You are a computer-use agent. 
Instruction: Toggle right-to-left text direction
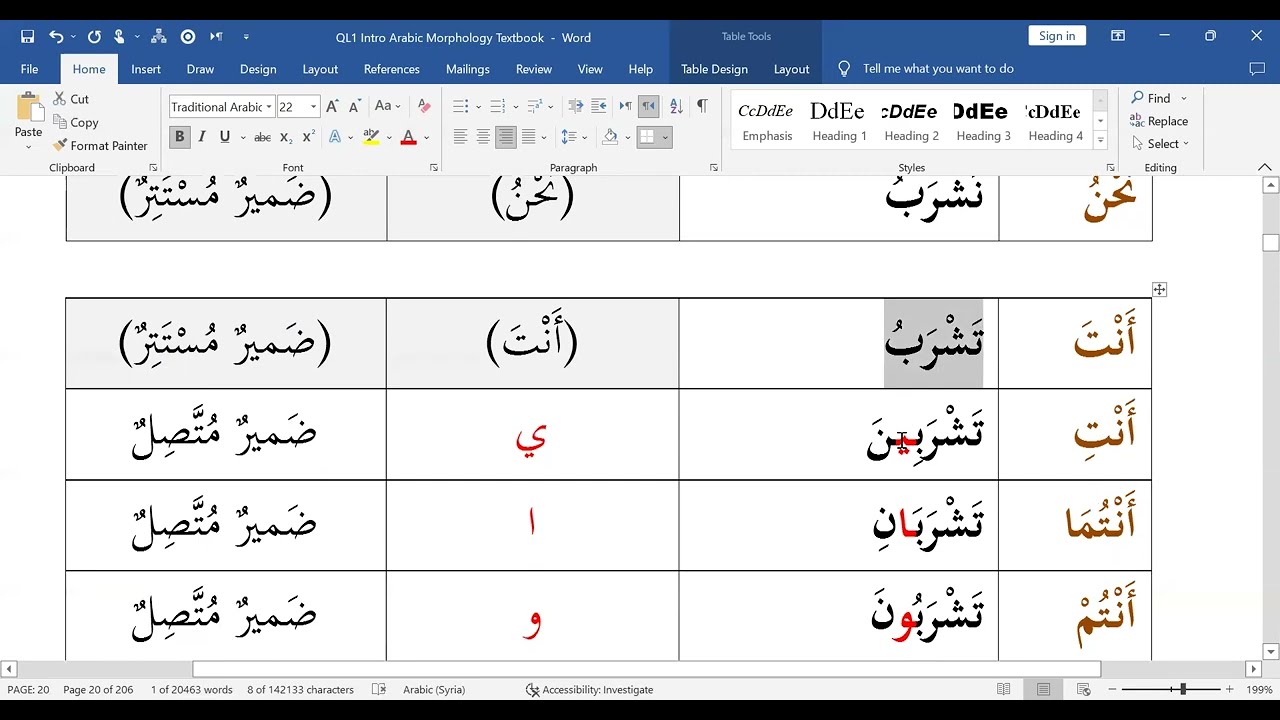coord(648,106)
